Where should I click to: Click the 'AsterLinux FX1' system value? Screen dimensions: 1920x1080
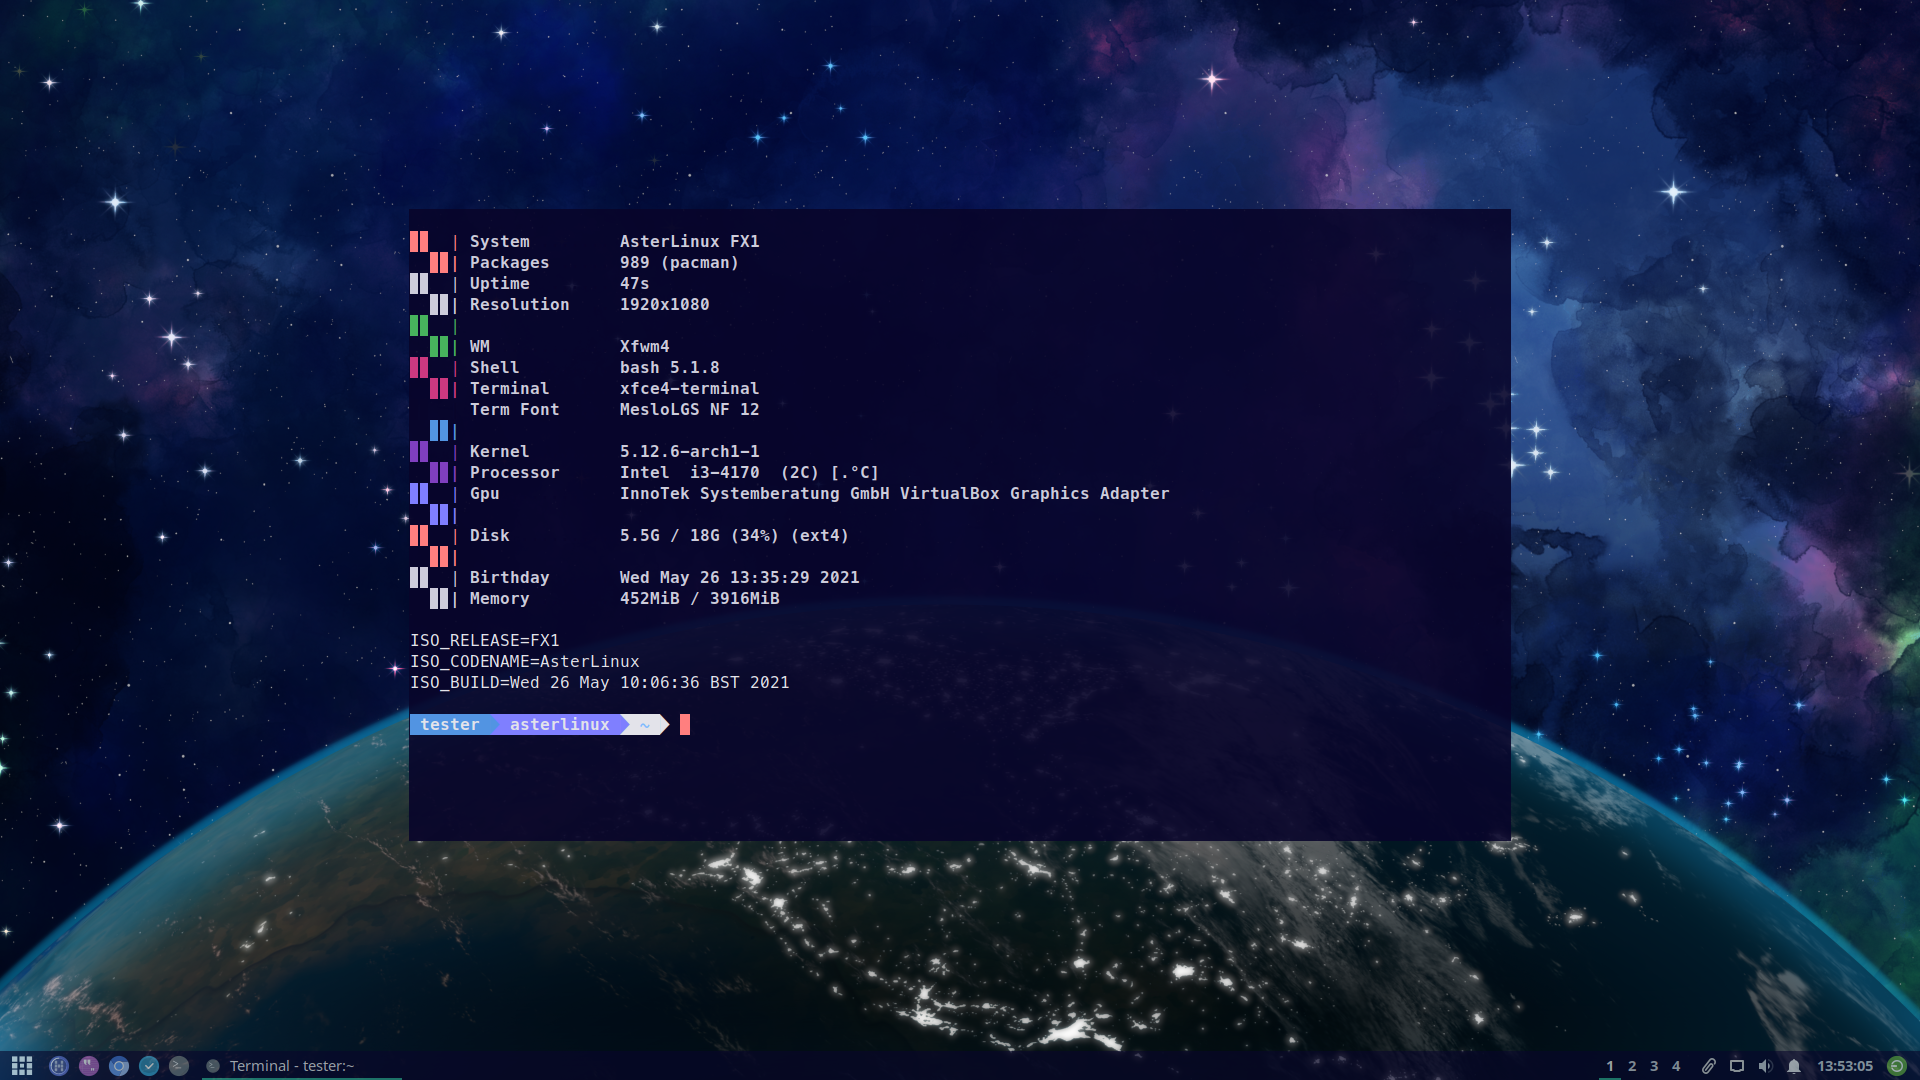(690, 241)
